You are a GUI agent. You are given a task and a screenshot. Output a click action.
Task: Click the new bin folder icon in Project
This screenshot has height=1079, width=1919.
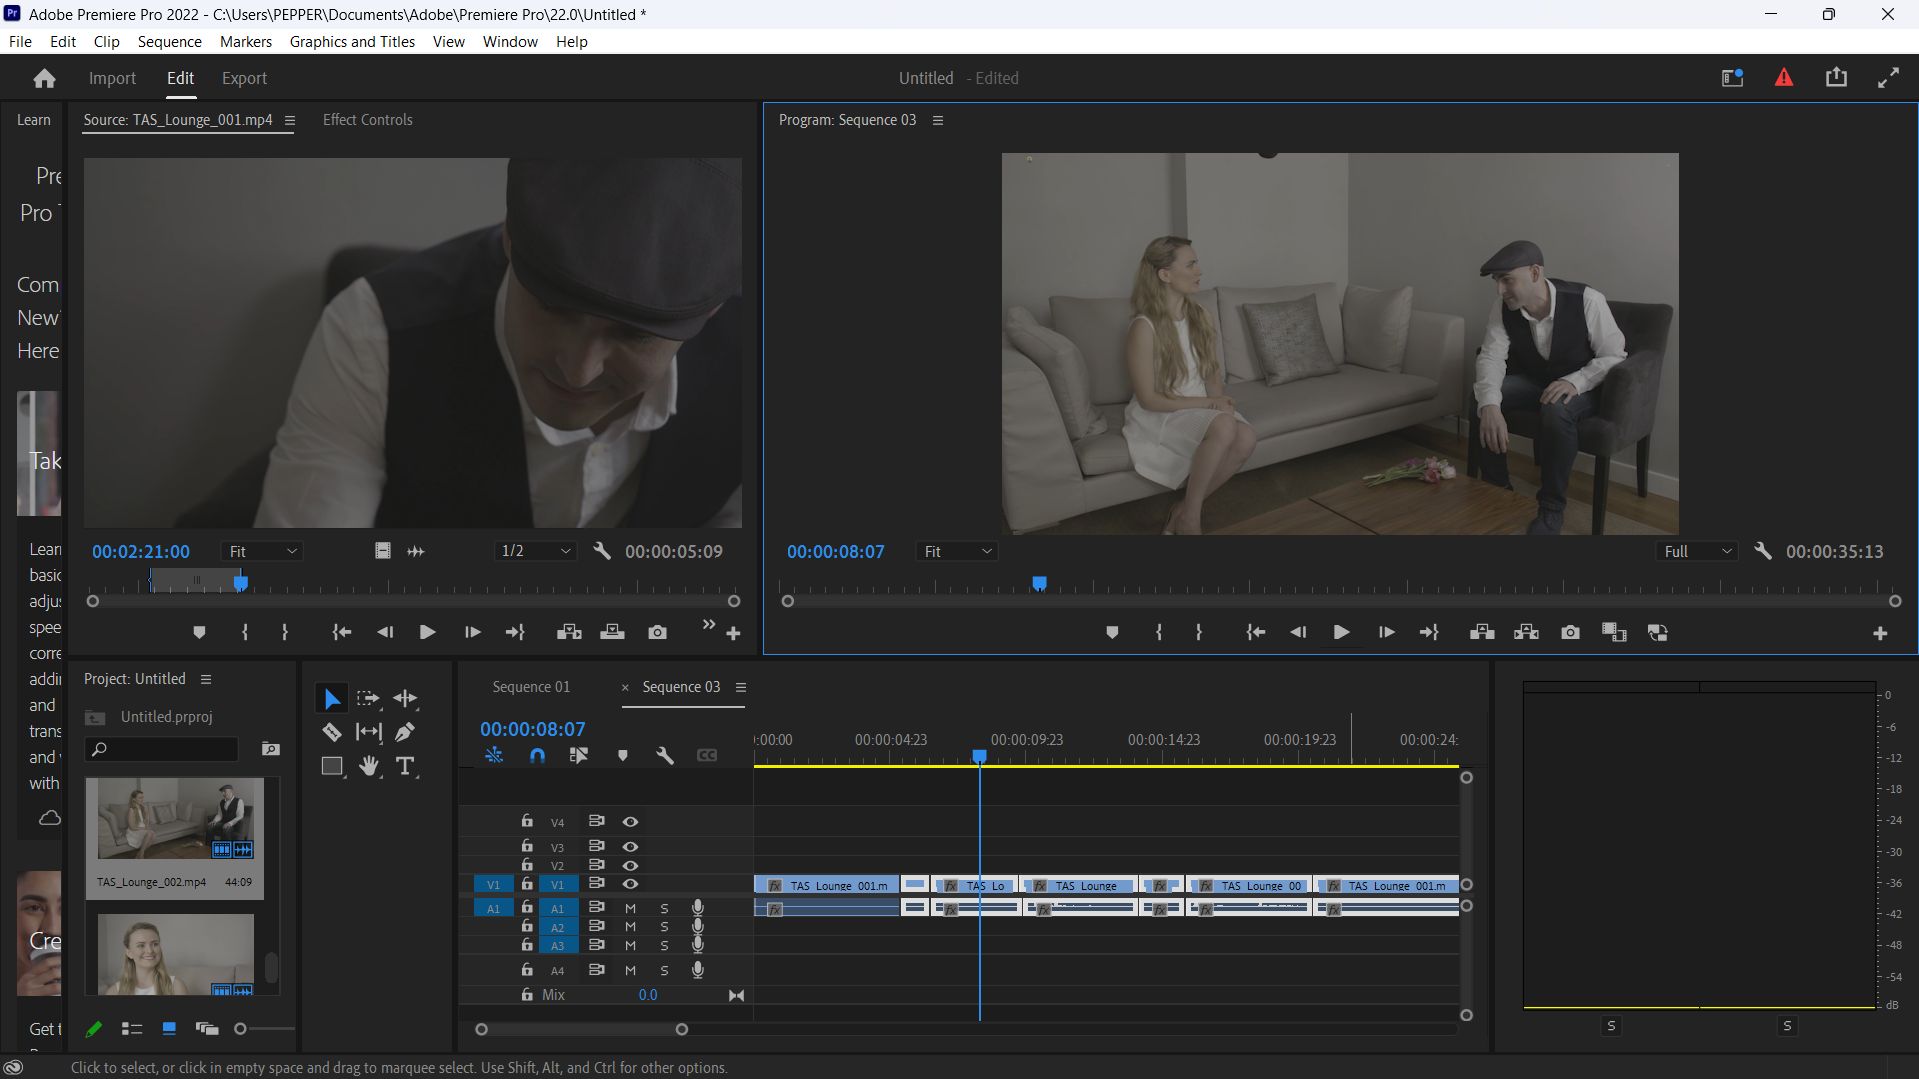[x=270, y=748]
